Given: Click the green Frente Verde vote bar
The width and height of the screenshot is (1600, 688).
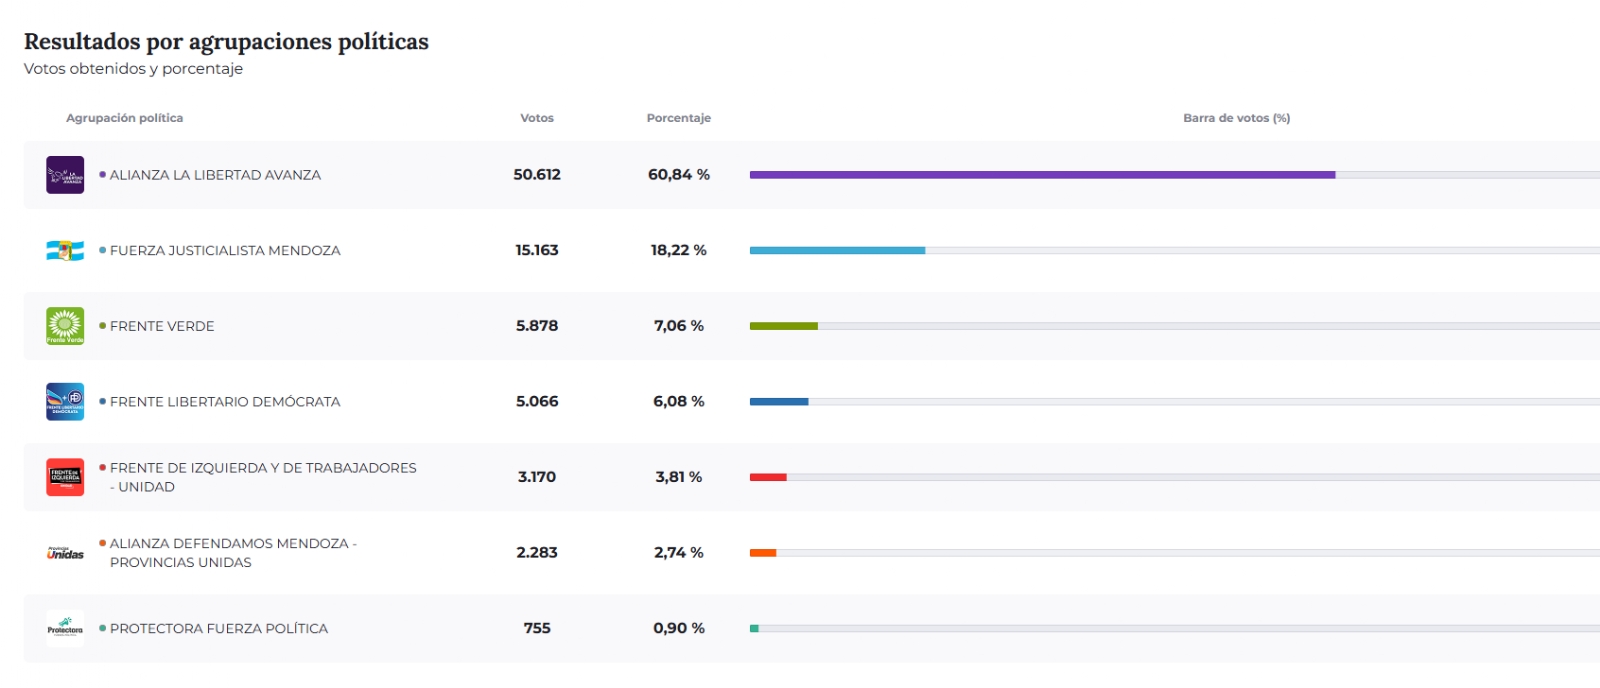Looking at the screenshot, I should pos(784,326).
